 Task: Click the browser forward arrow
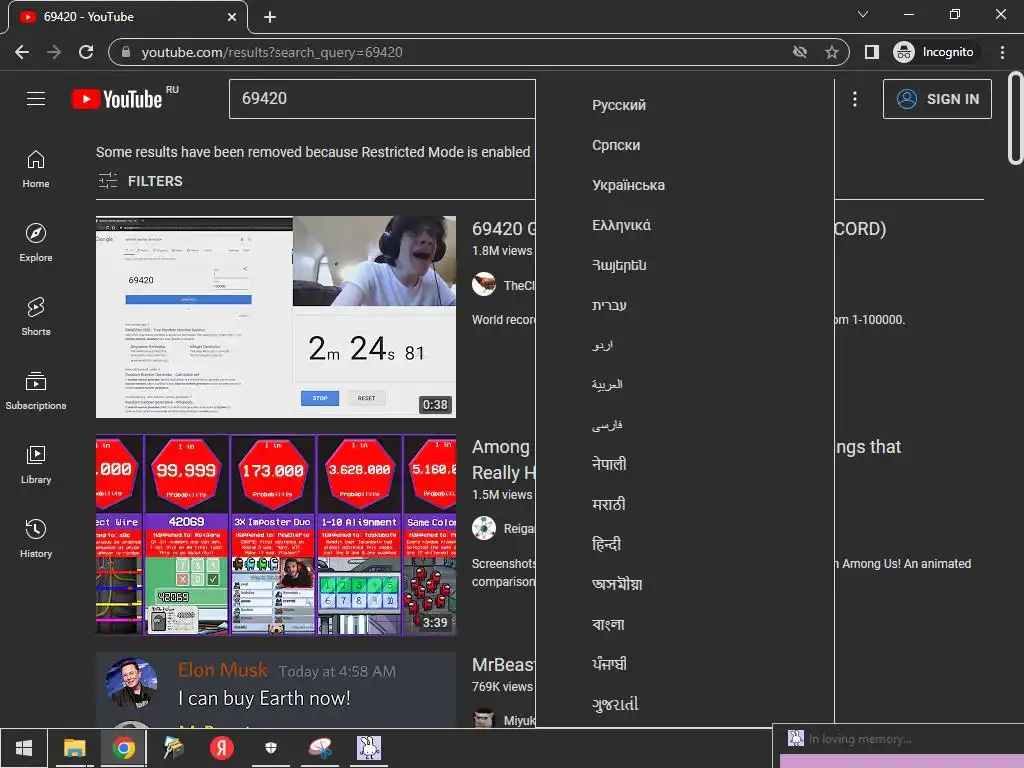coord(54,52)
